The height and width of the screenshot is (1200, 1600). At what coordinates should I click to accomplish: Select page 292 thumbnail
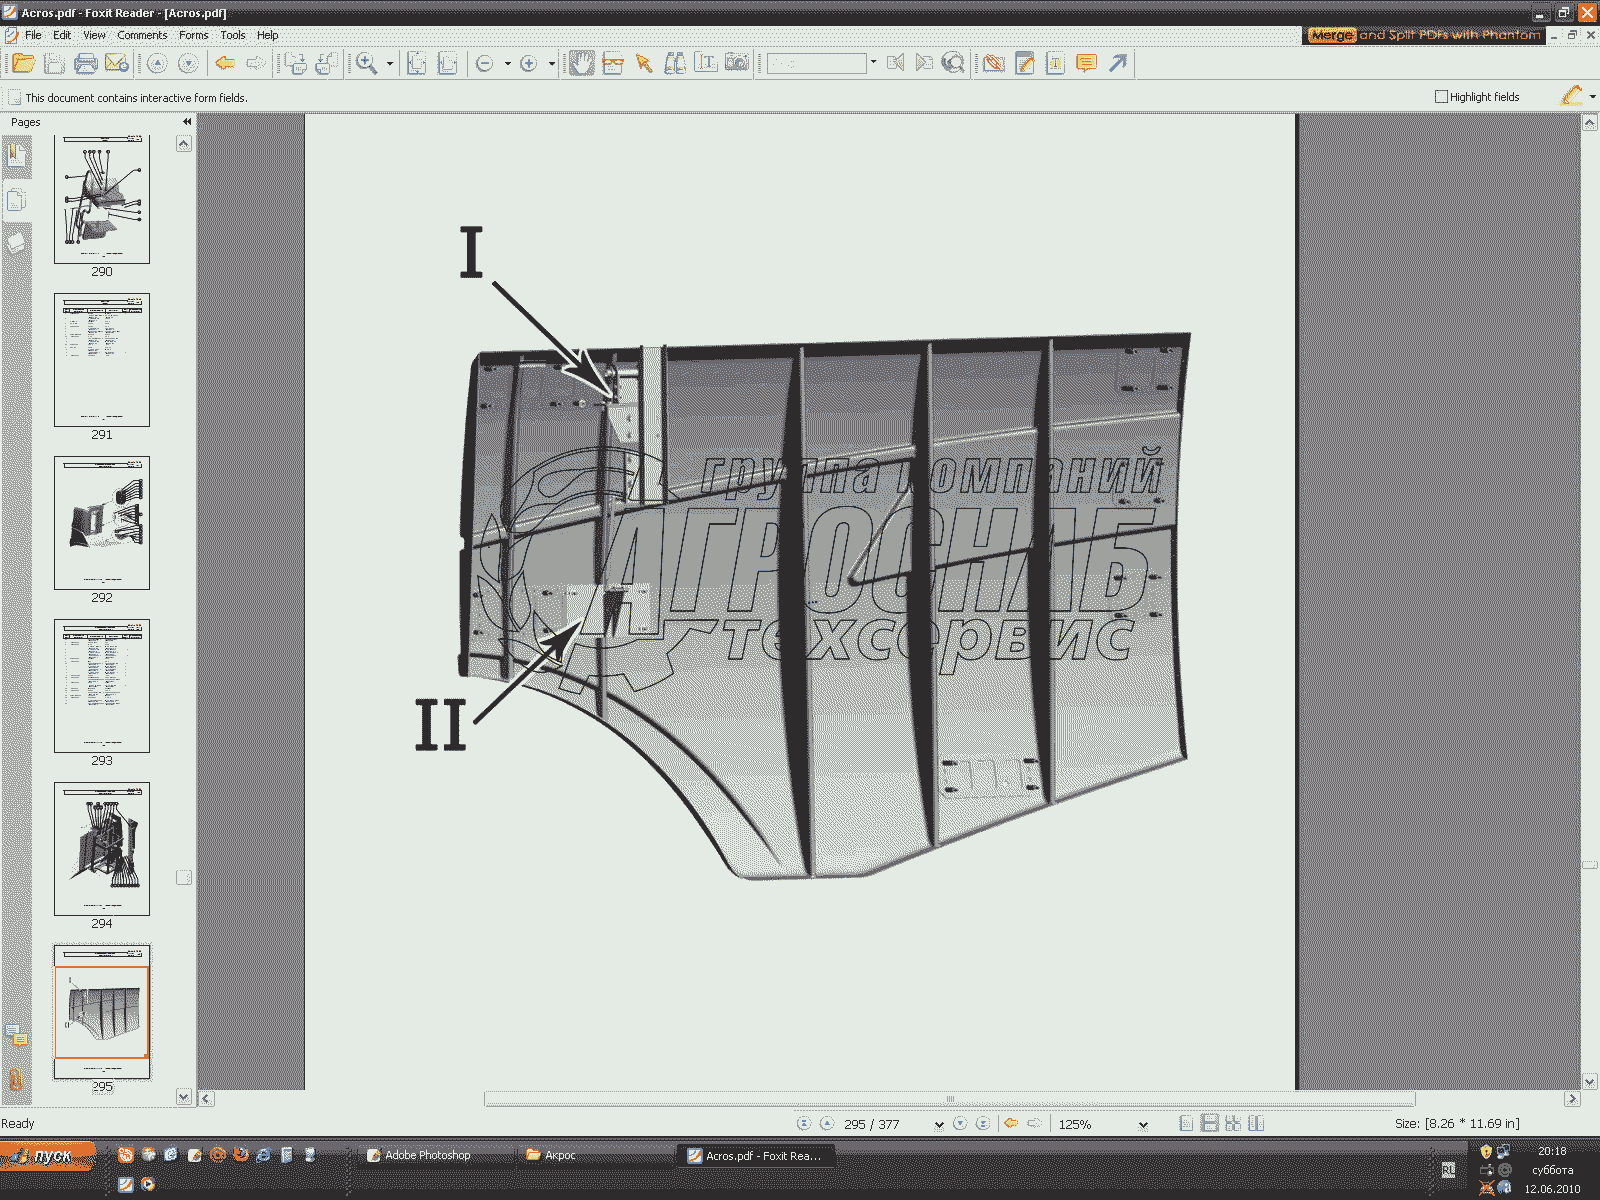(102, 524)
